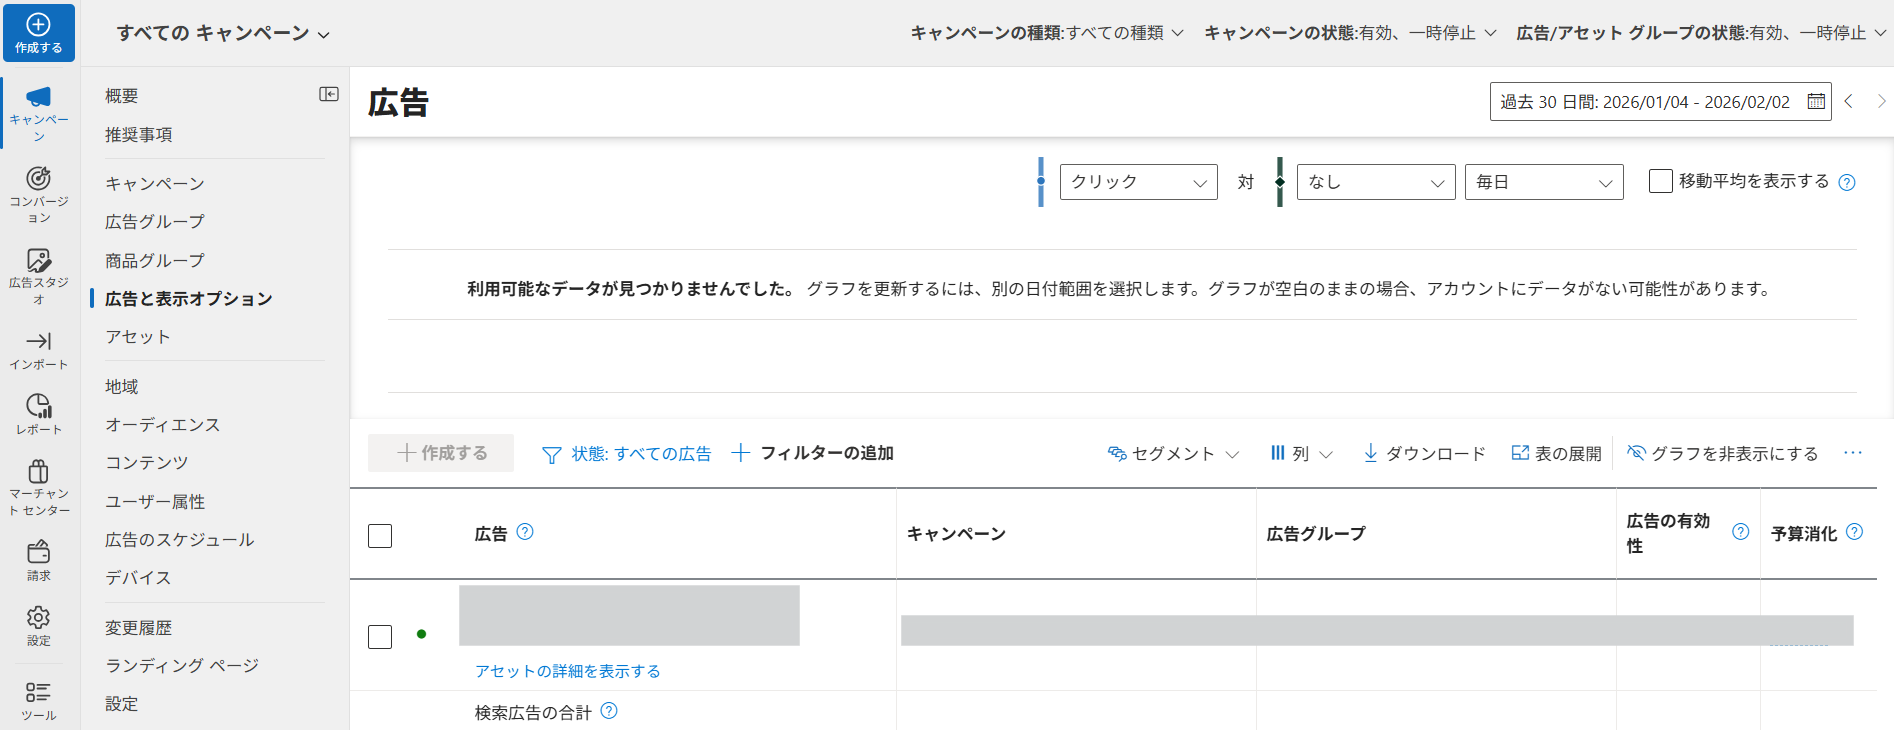Expand the すべてのキャンペーン selector
The height and width of the screenshot is (730, 1894).
pos(222,33)
